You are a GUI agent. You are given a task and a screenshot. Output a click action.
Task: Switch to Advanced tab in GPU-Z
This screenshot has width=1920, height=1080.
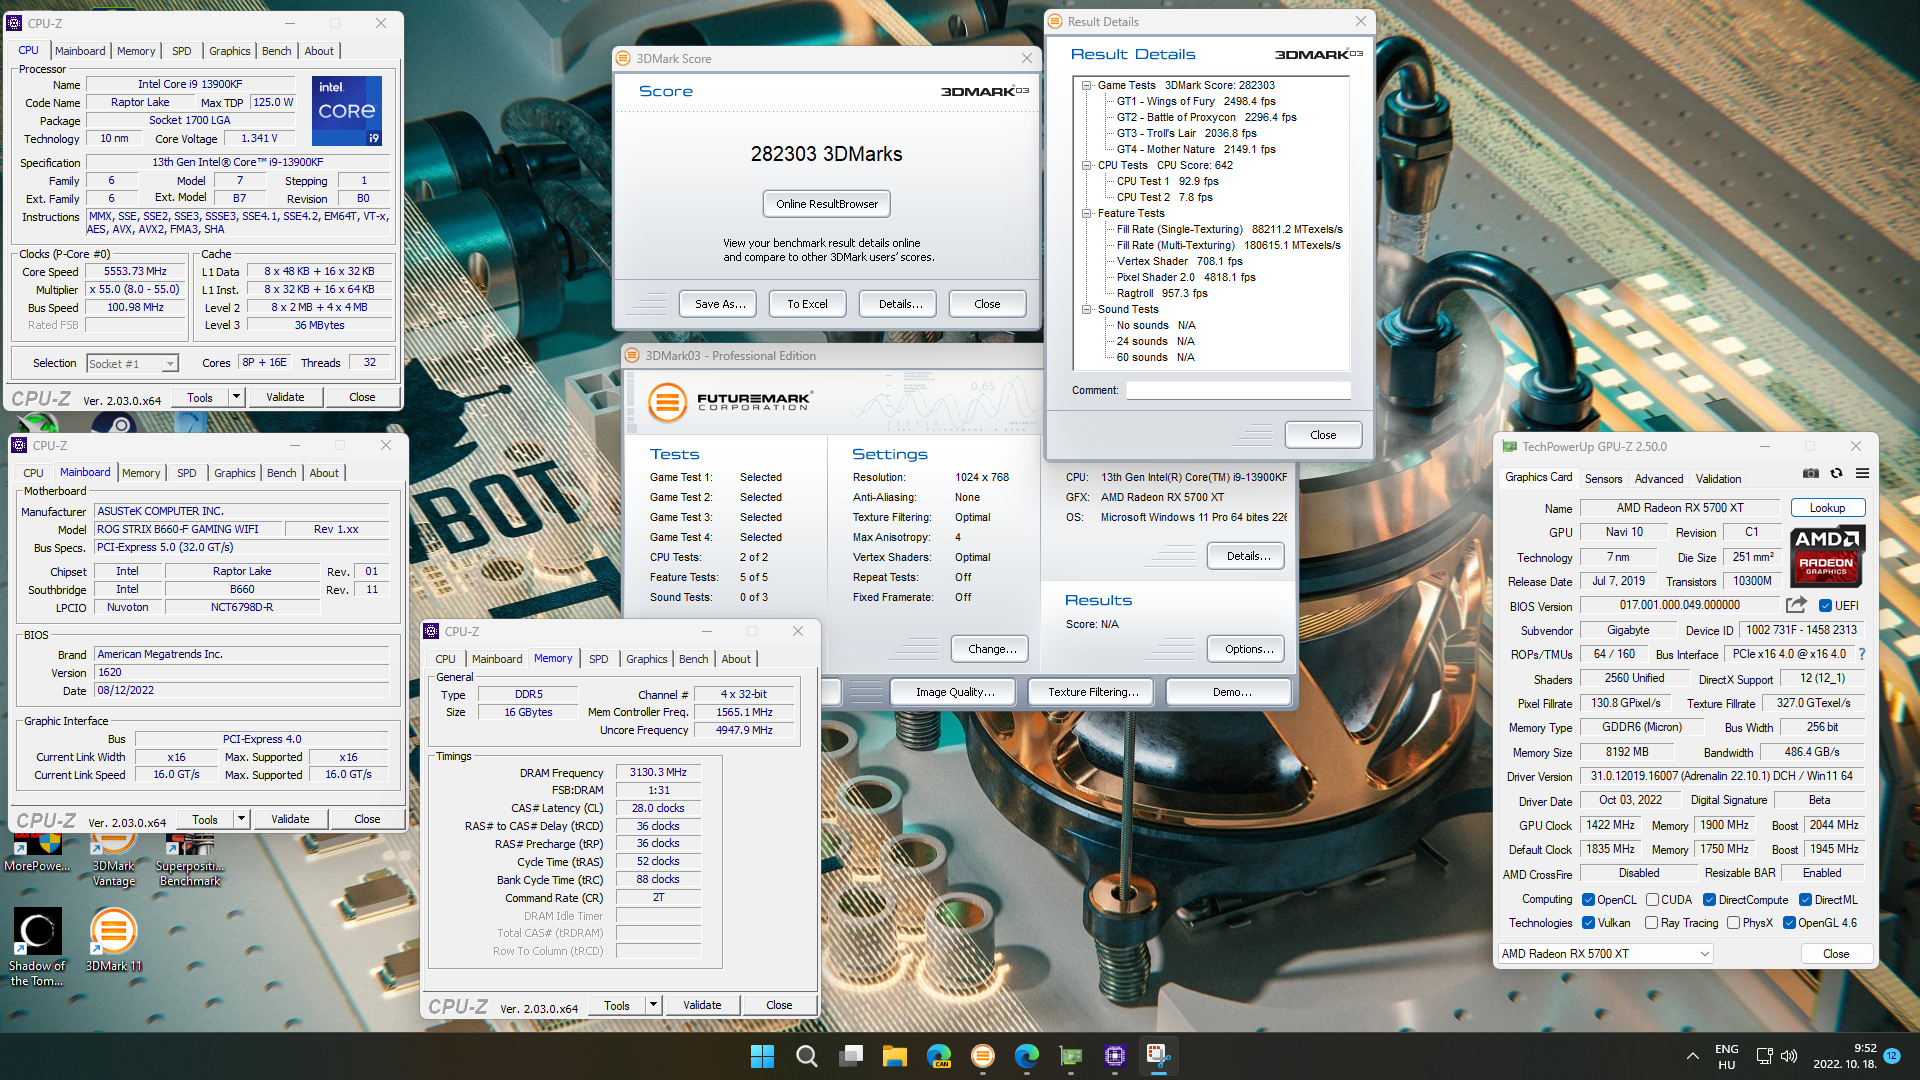pyautogui.click(x=1659, y=479)
